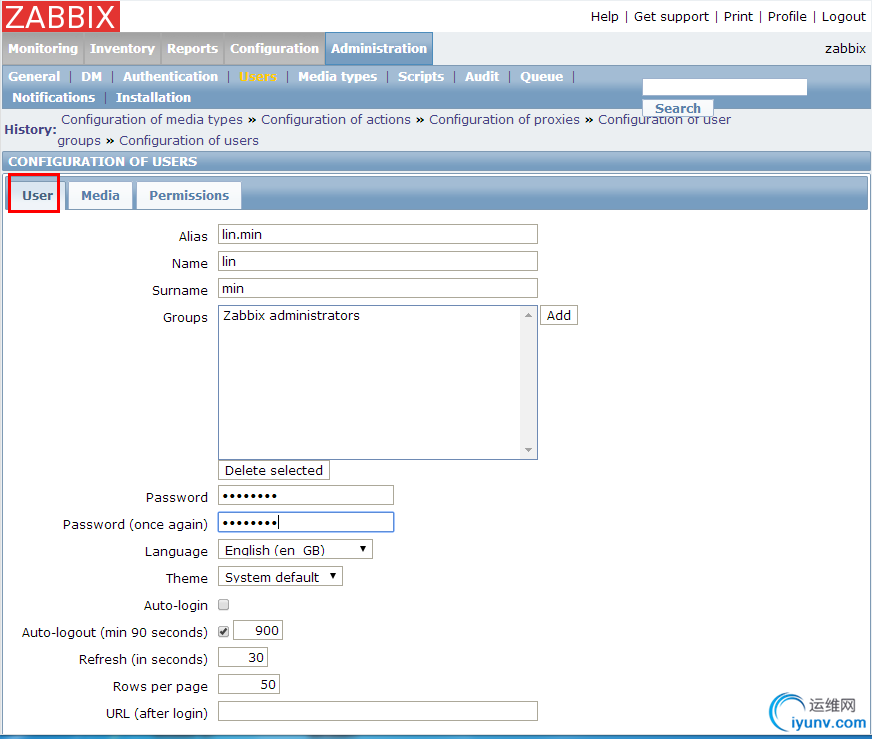Click the Auto-logout seconds field
872x739 pixels.
[258, 631]
